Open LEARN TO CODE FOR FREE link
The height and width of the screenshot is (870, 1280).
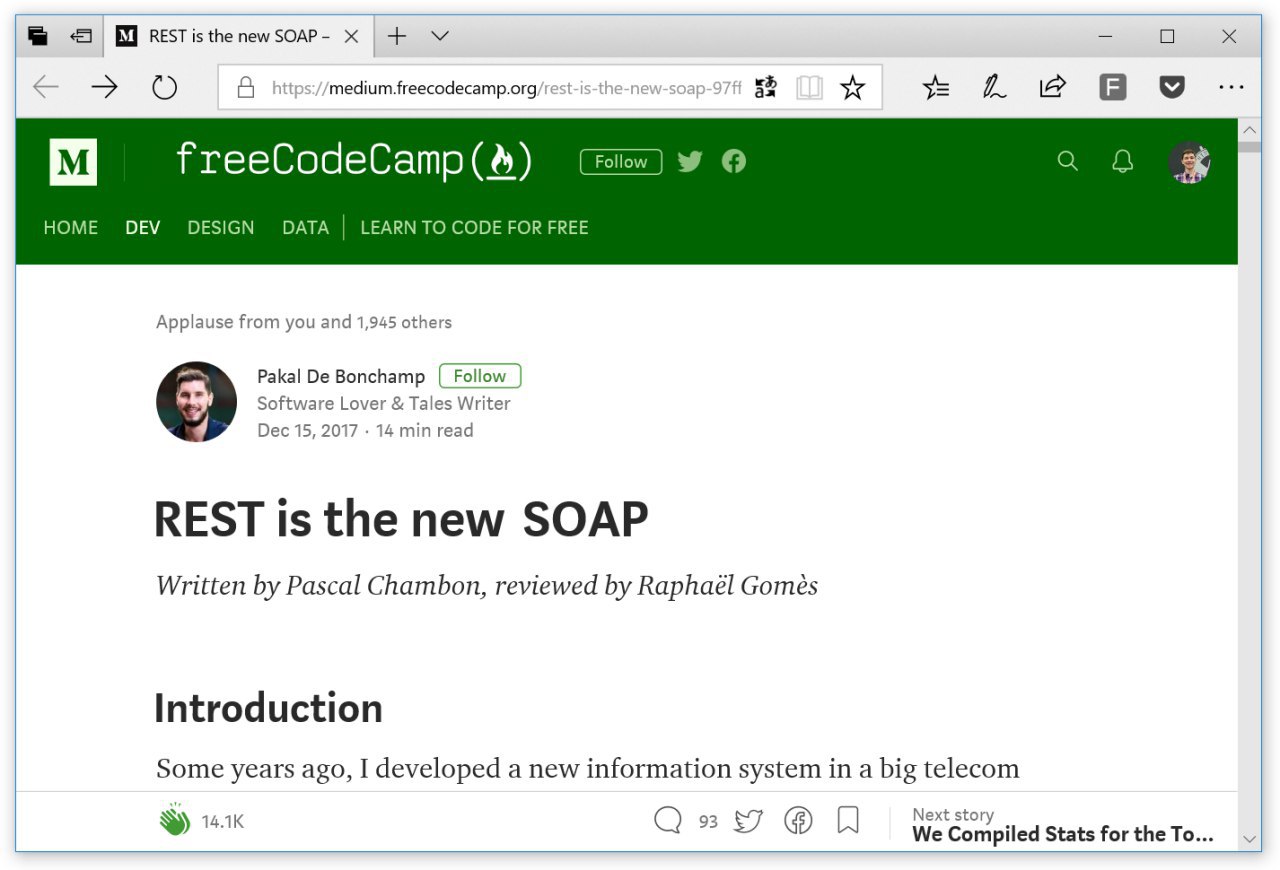pos(474,228)
